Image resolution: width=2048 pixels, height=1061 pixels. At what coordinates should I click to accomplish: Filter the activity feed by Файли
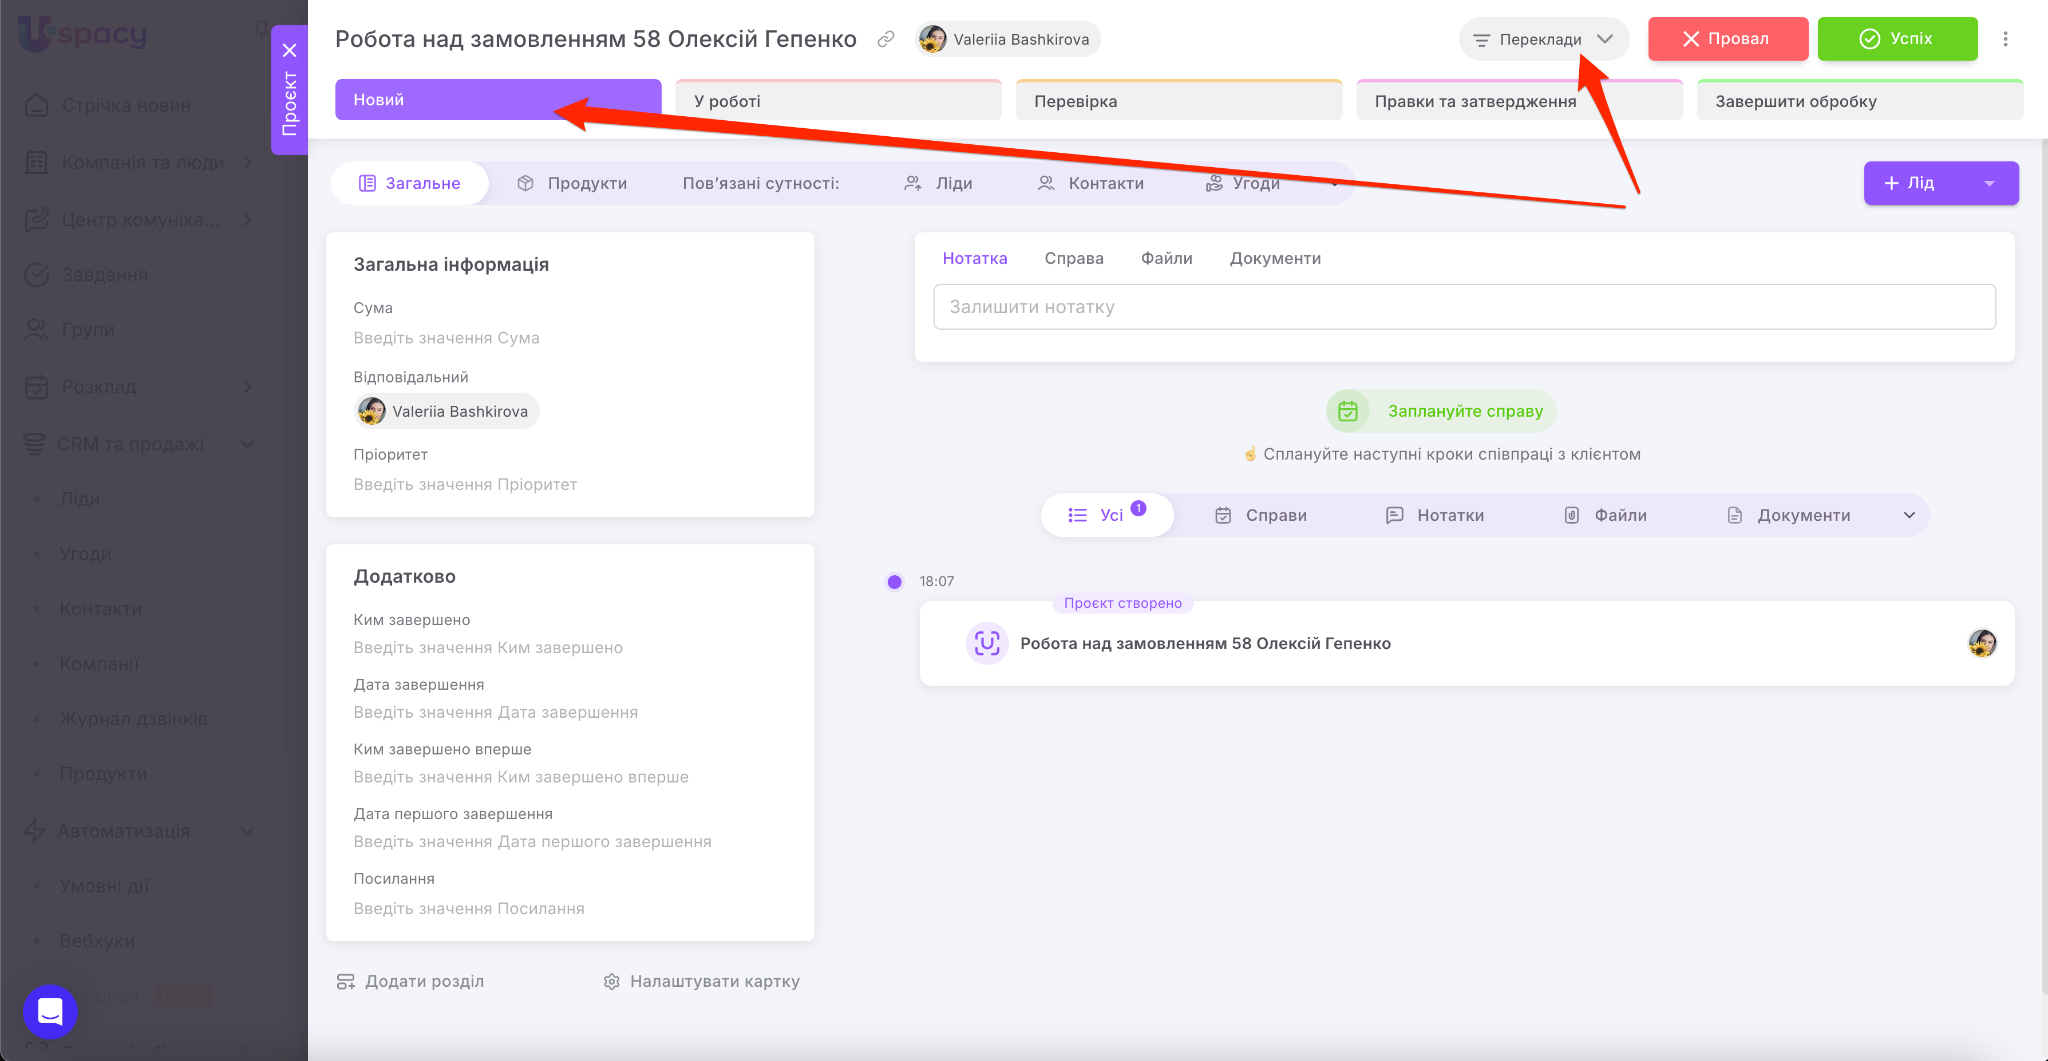pos(1606,515)
